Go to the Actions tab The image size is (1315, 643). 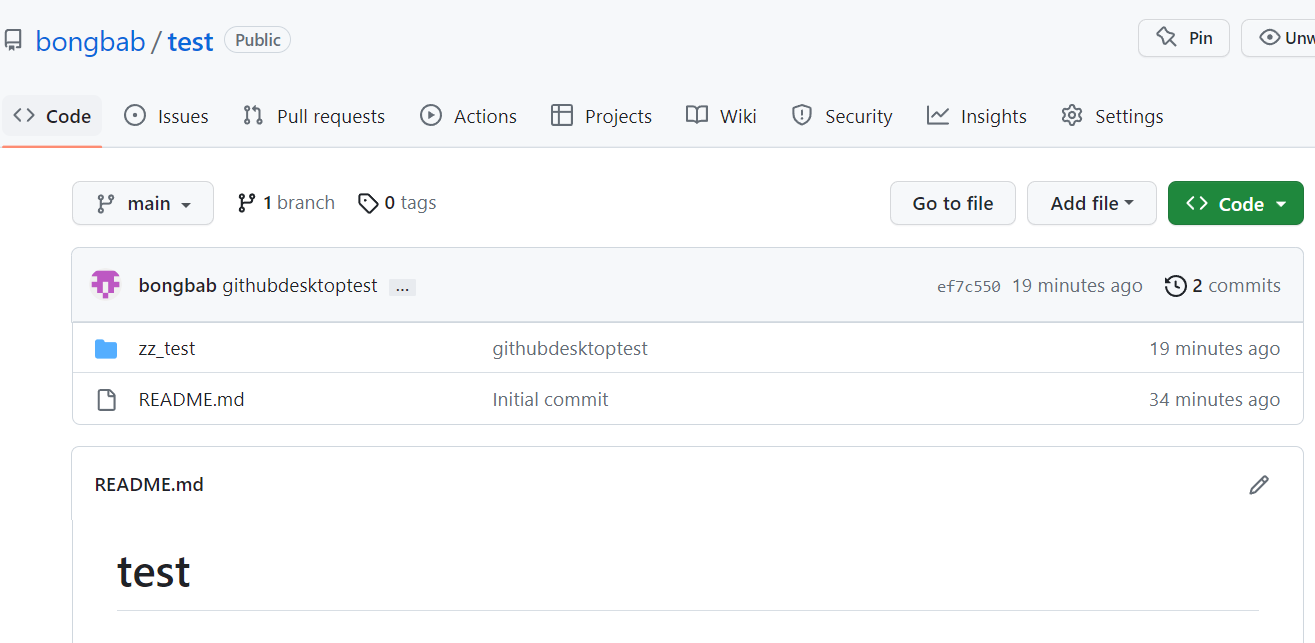pyautogui.click(x=468, y=116)
